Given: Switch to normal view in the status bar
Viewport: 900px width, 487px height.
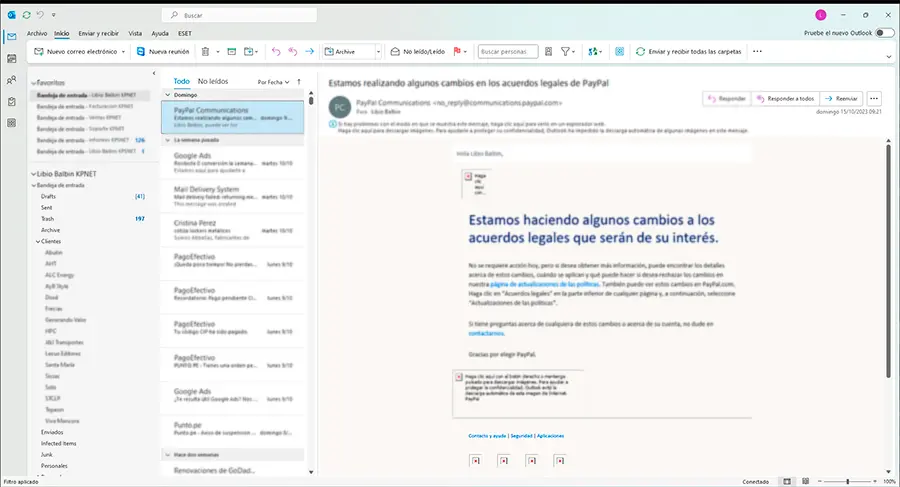Looking at the screenshot, I should point(787,481).
